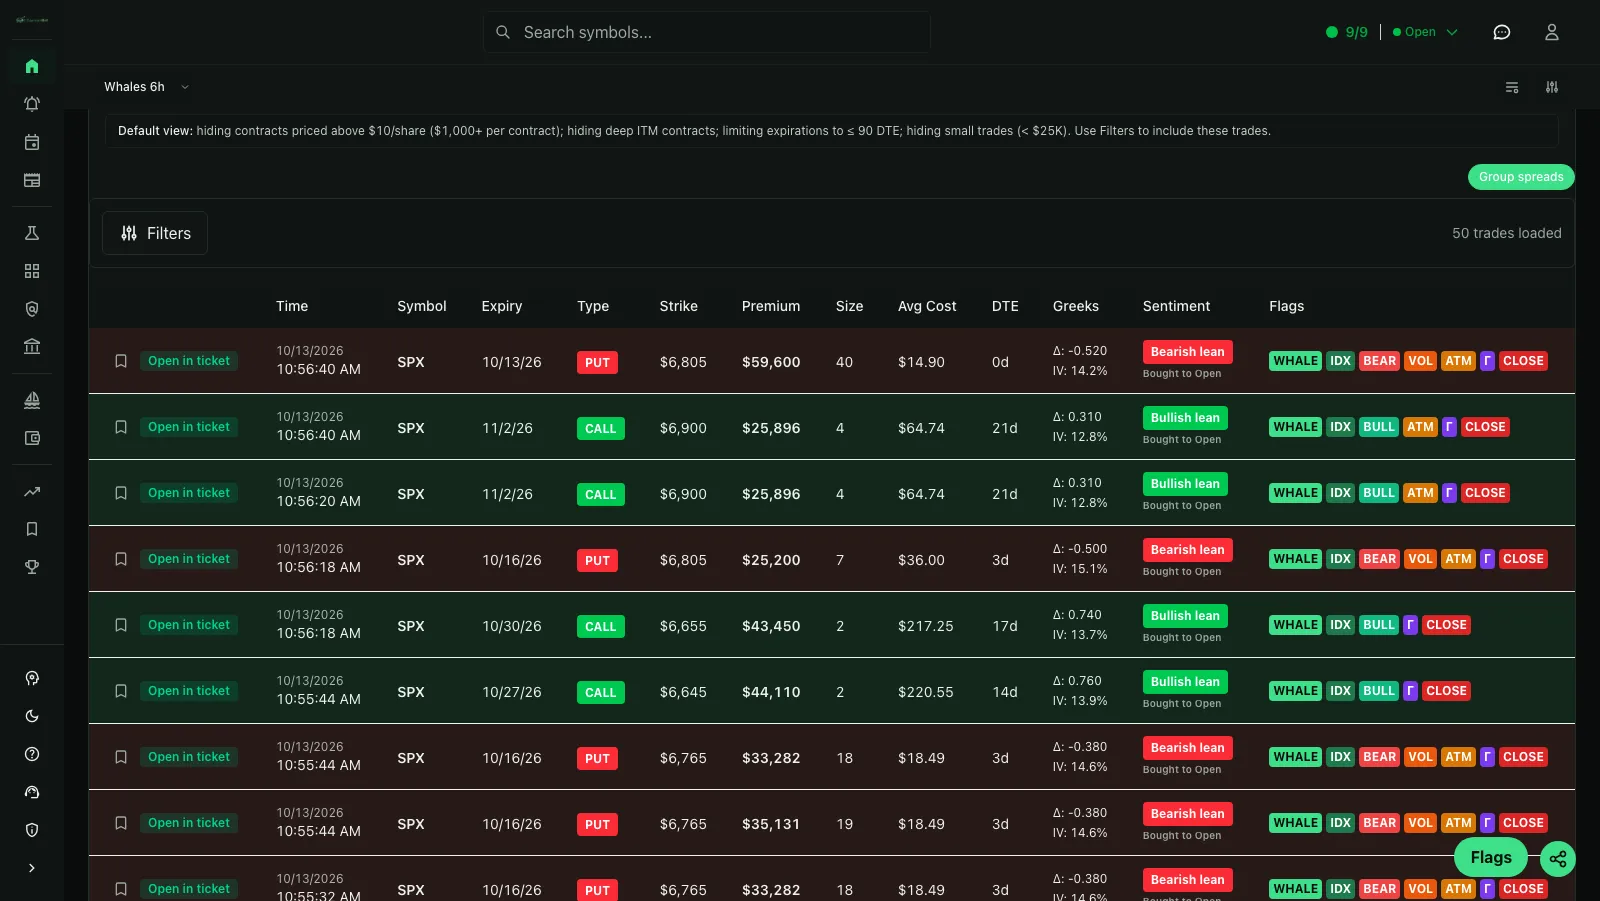The height and width of the screenshot is (901, 1600).
Task: Bookmark the $6,655 strike CALL trade
Action: [121, 625]
